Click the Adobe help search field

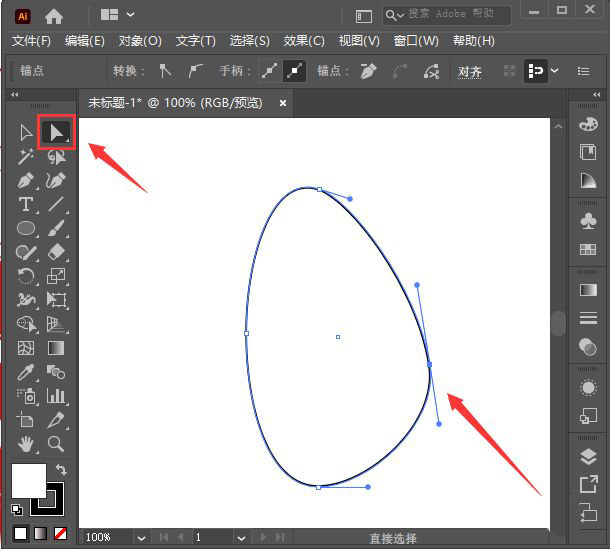pyautogui.click(x=447, y=15)
